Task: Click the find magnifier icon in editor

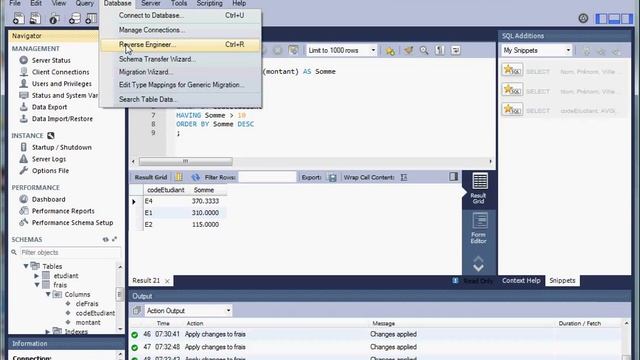Action: click(x=424, y=50)
